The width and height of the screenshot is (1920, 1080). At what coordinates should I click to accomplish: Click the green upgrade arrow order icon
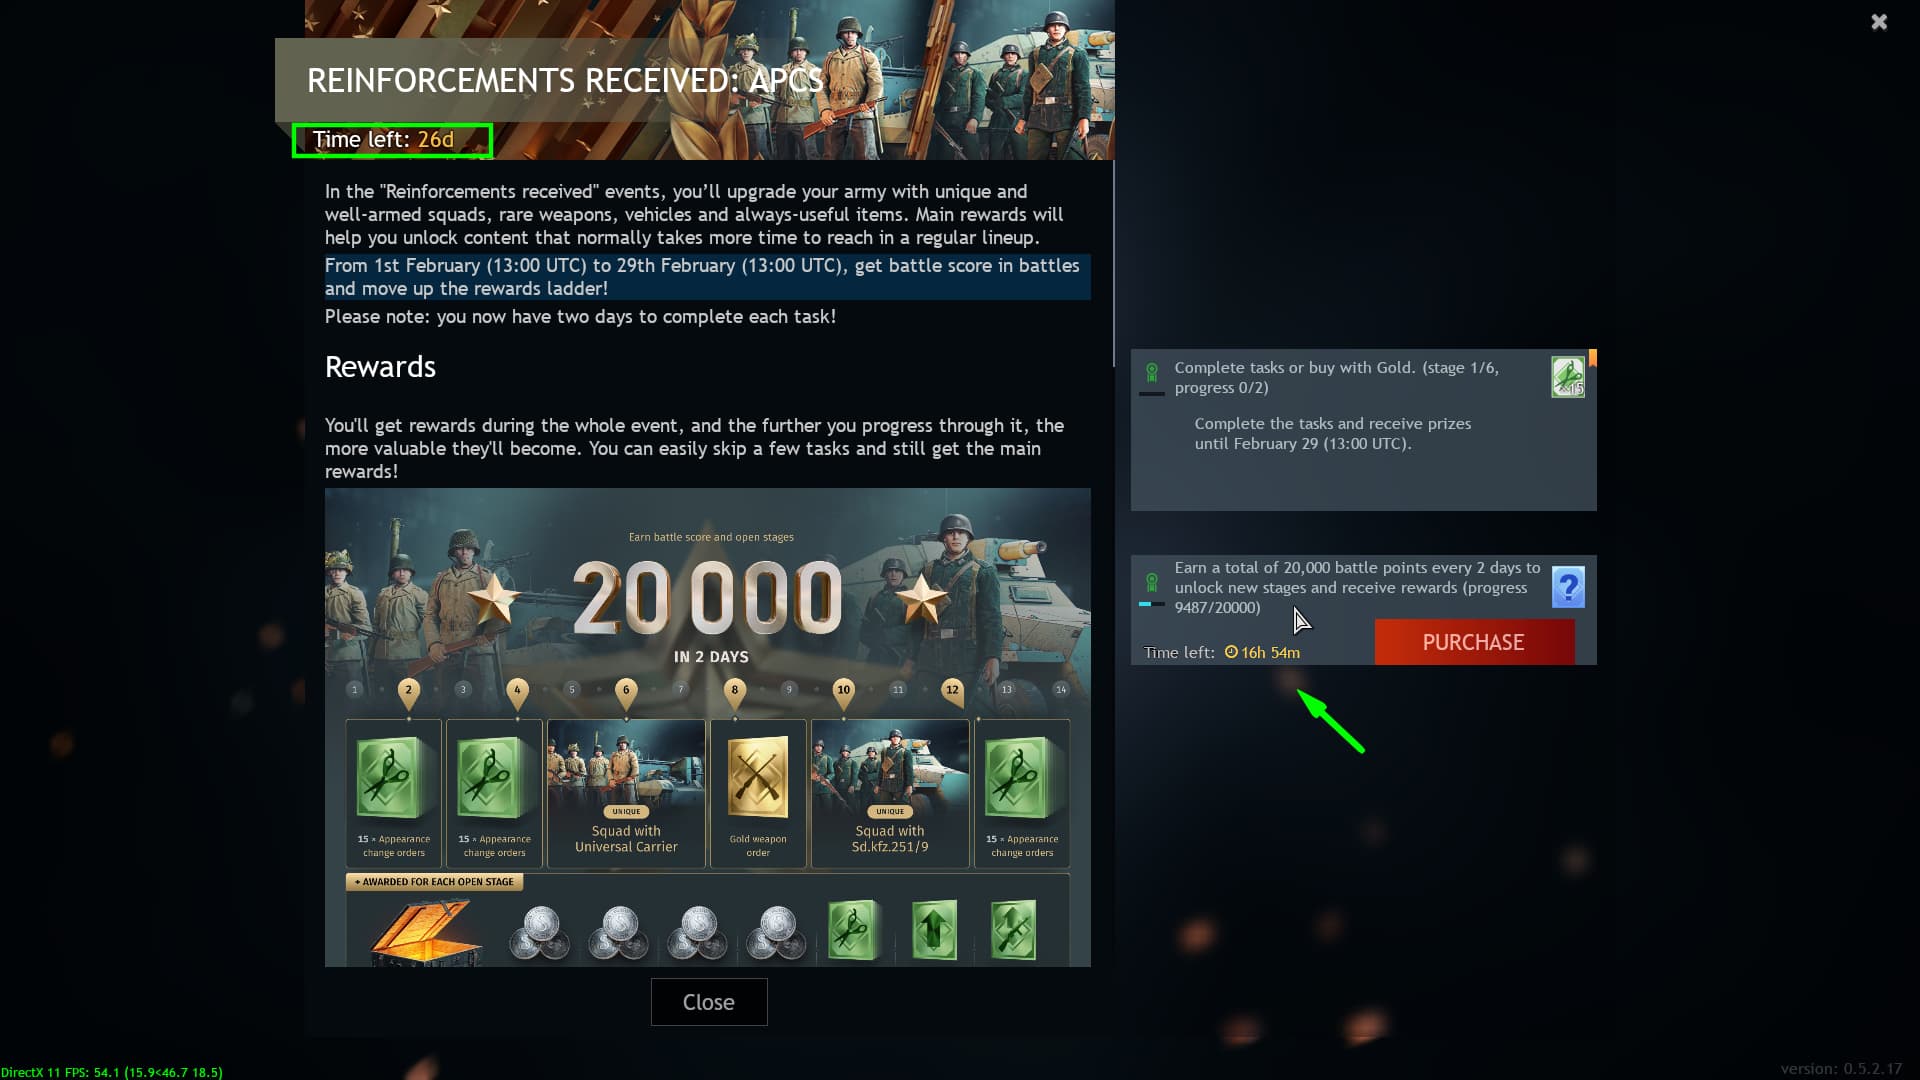[x=935, y=930]
